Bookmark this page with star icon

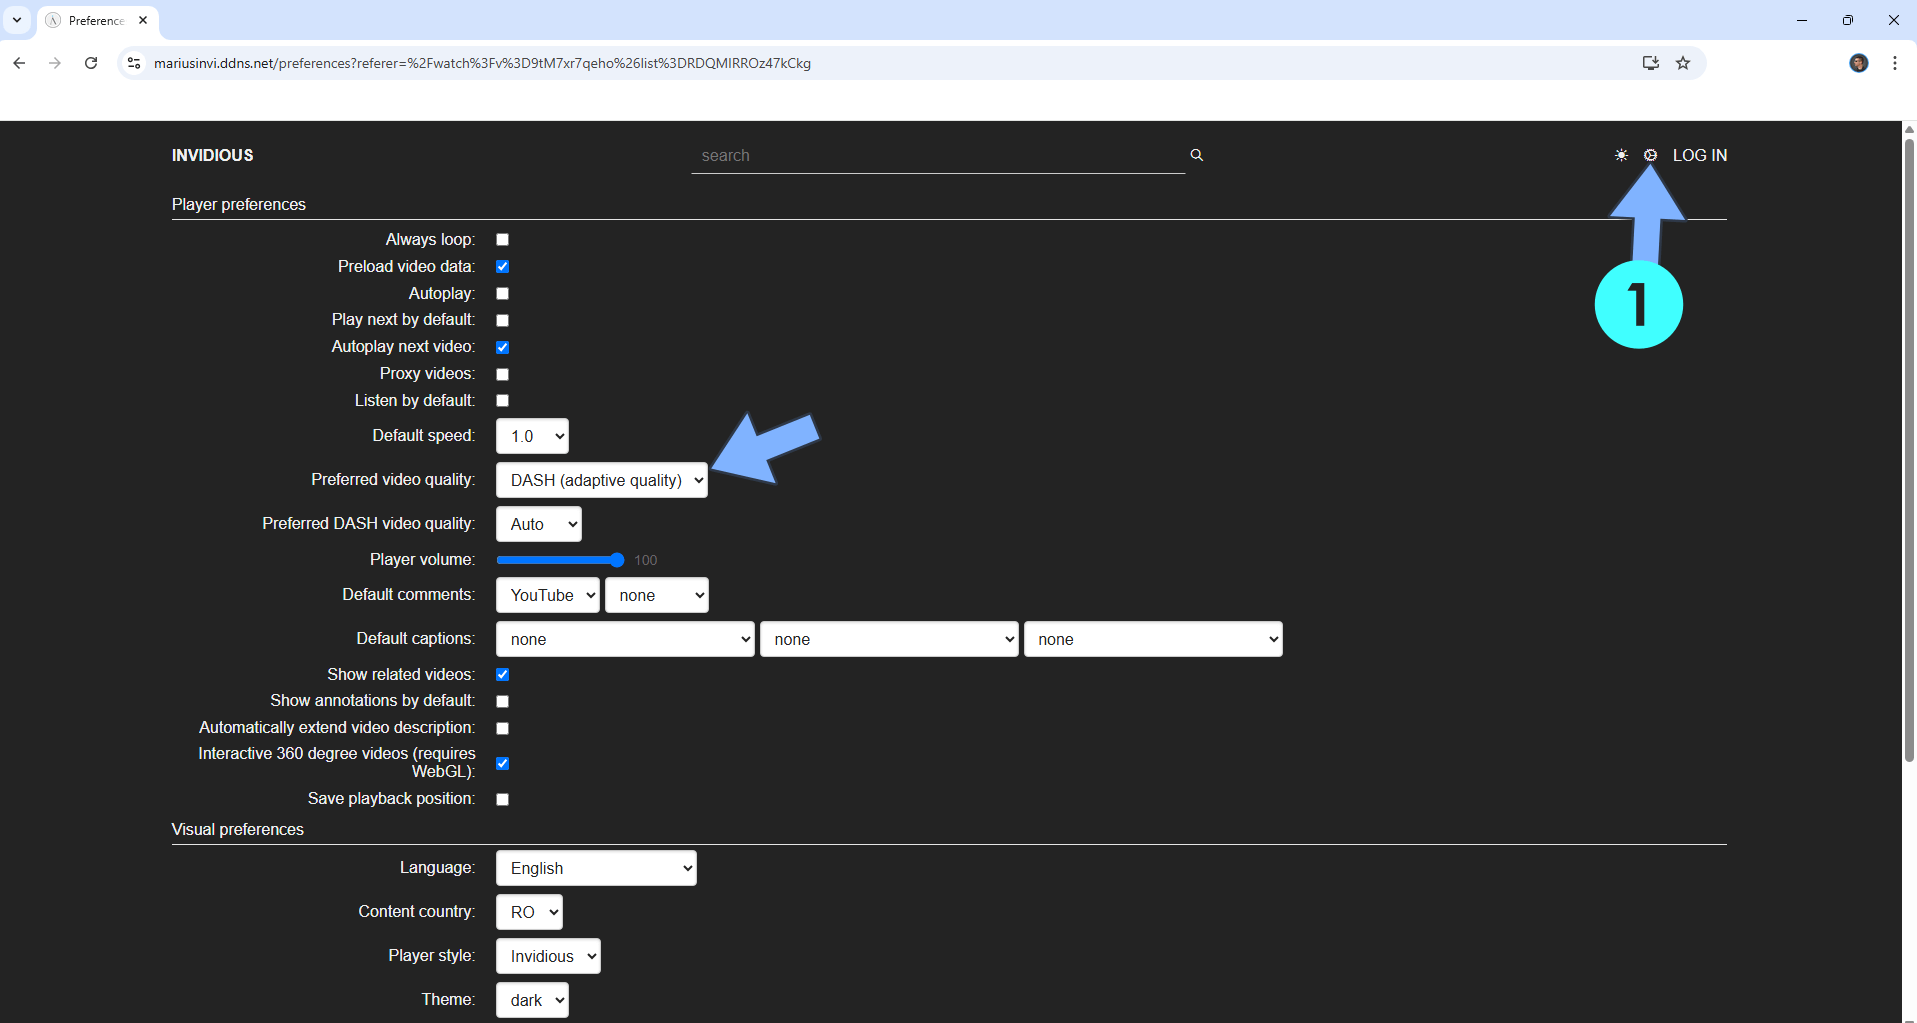(x=1683, y=63)
